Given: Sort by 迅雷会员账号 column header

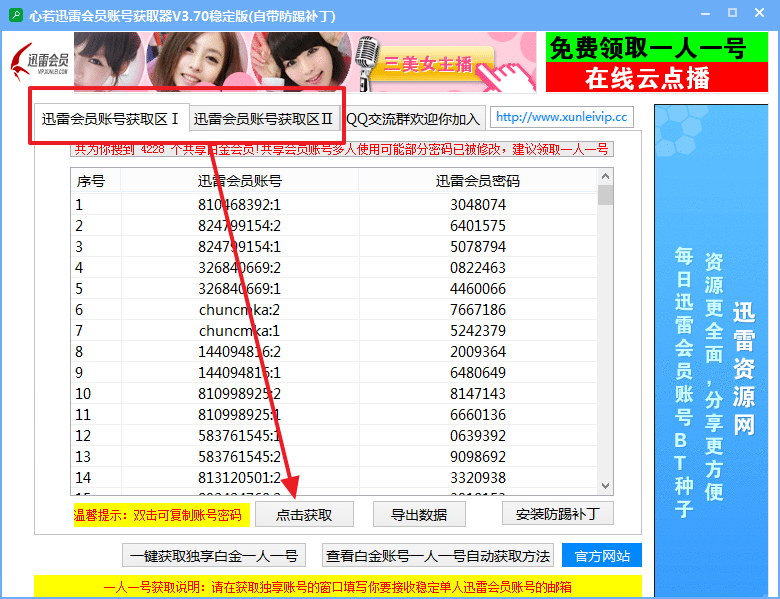Looking at the screenshot, I should point(239,181).
